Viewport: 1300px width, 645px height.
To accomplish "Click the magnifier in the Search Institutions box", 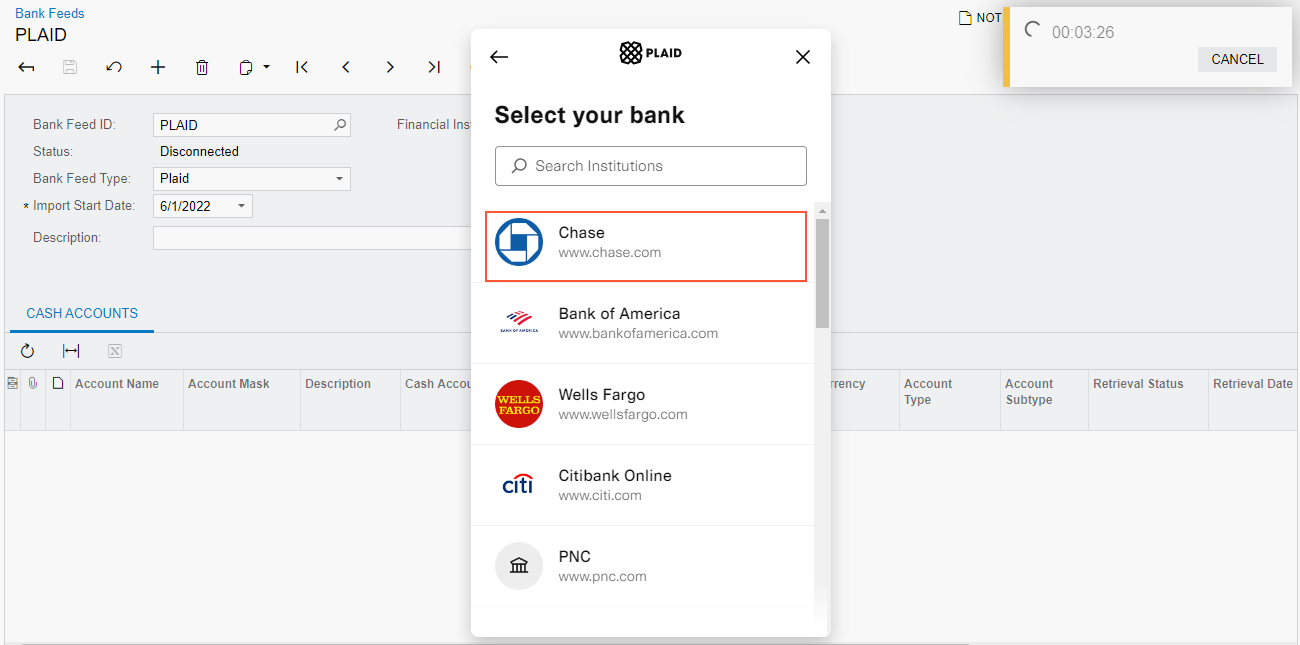I will tap(519, 166).
